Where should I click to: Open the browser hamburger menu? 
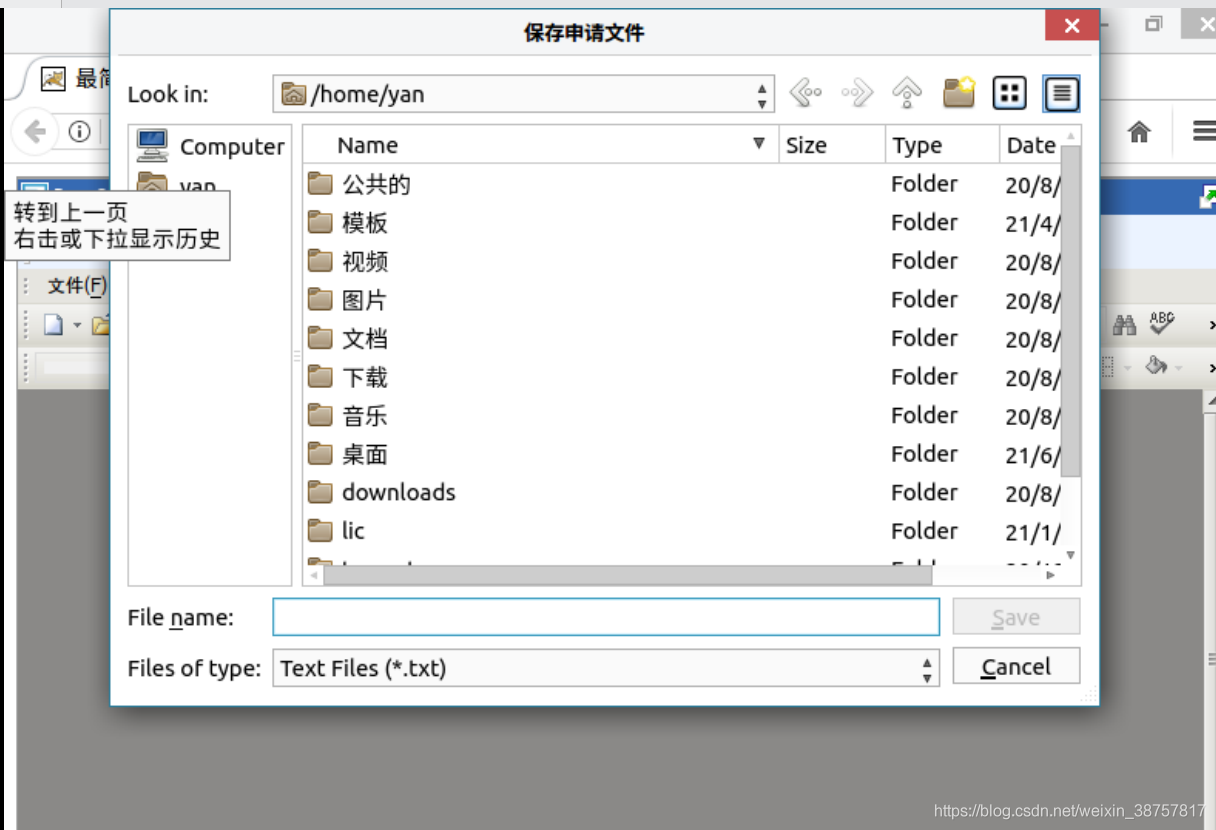1204,131
